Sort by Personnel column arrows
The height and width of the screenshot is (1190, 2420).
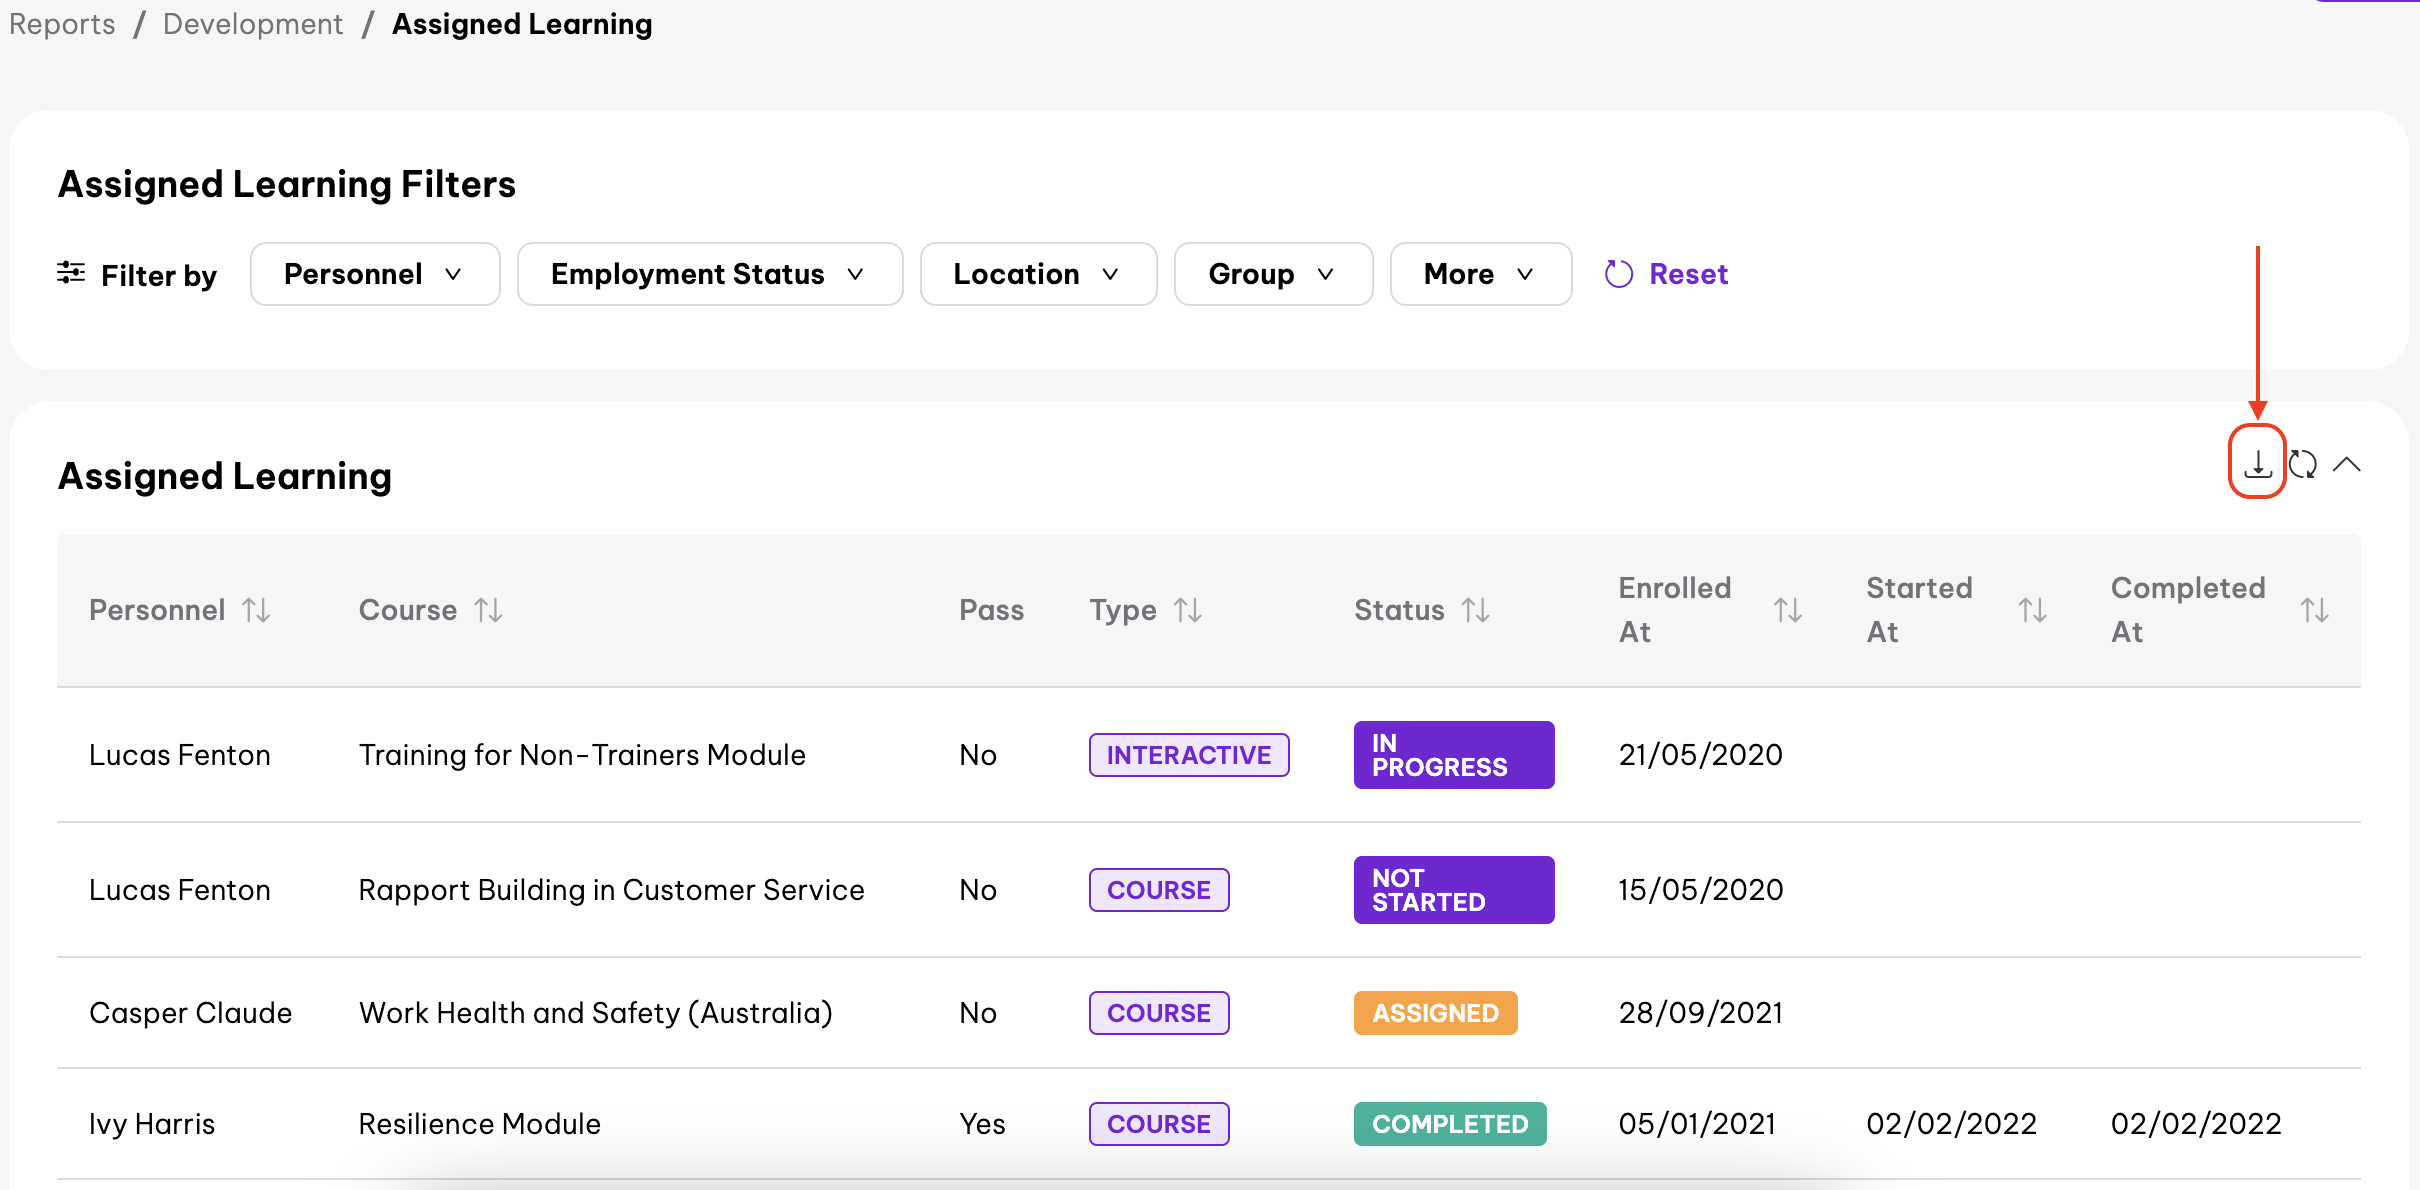pos(257,610)
